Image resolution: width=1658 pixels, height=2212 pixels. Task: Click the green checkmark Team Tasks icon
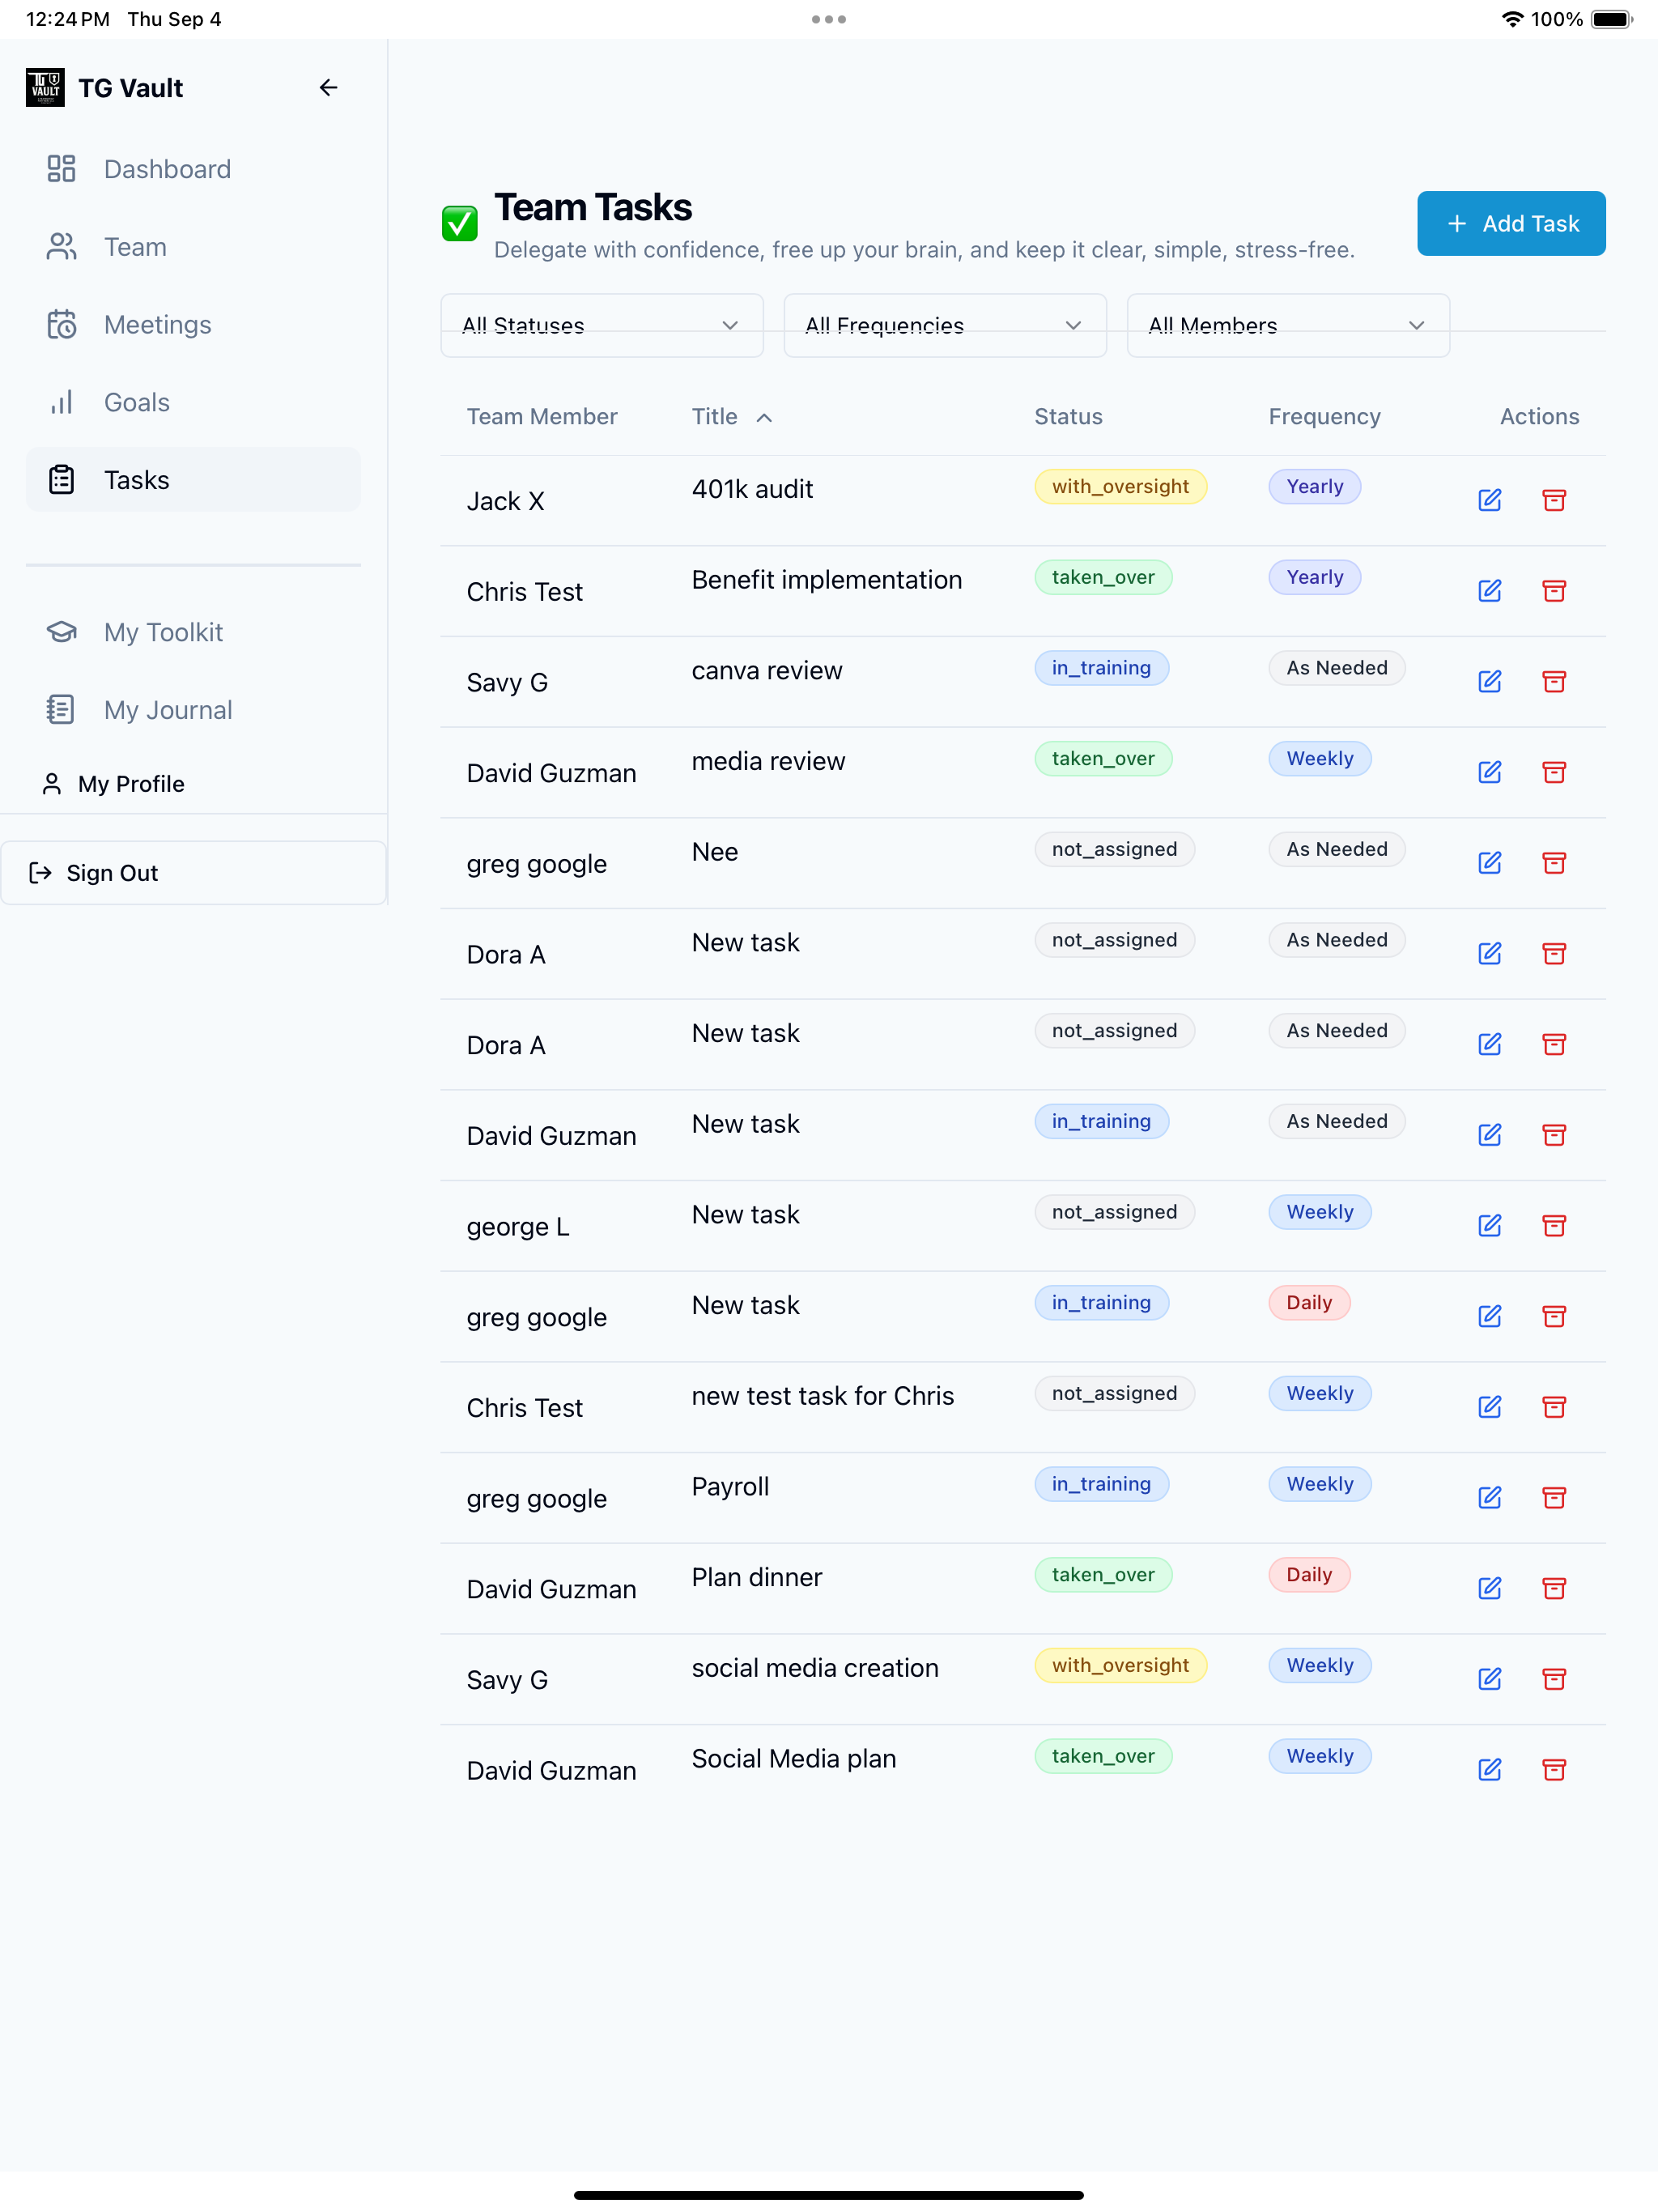(x=460, y=223)
